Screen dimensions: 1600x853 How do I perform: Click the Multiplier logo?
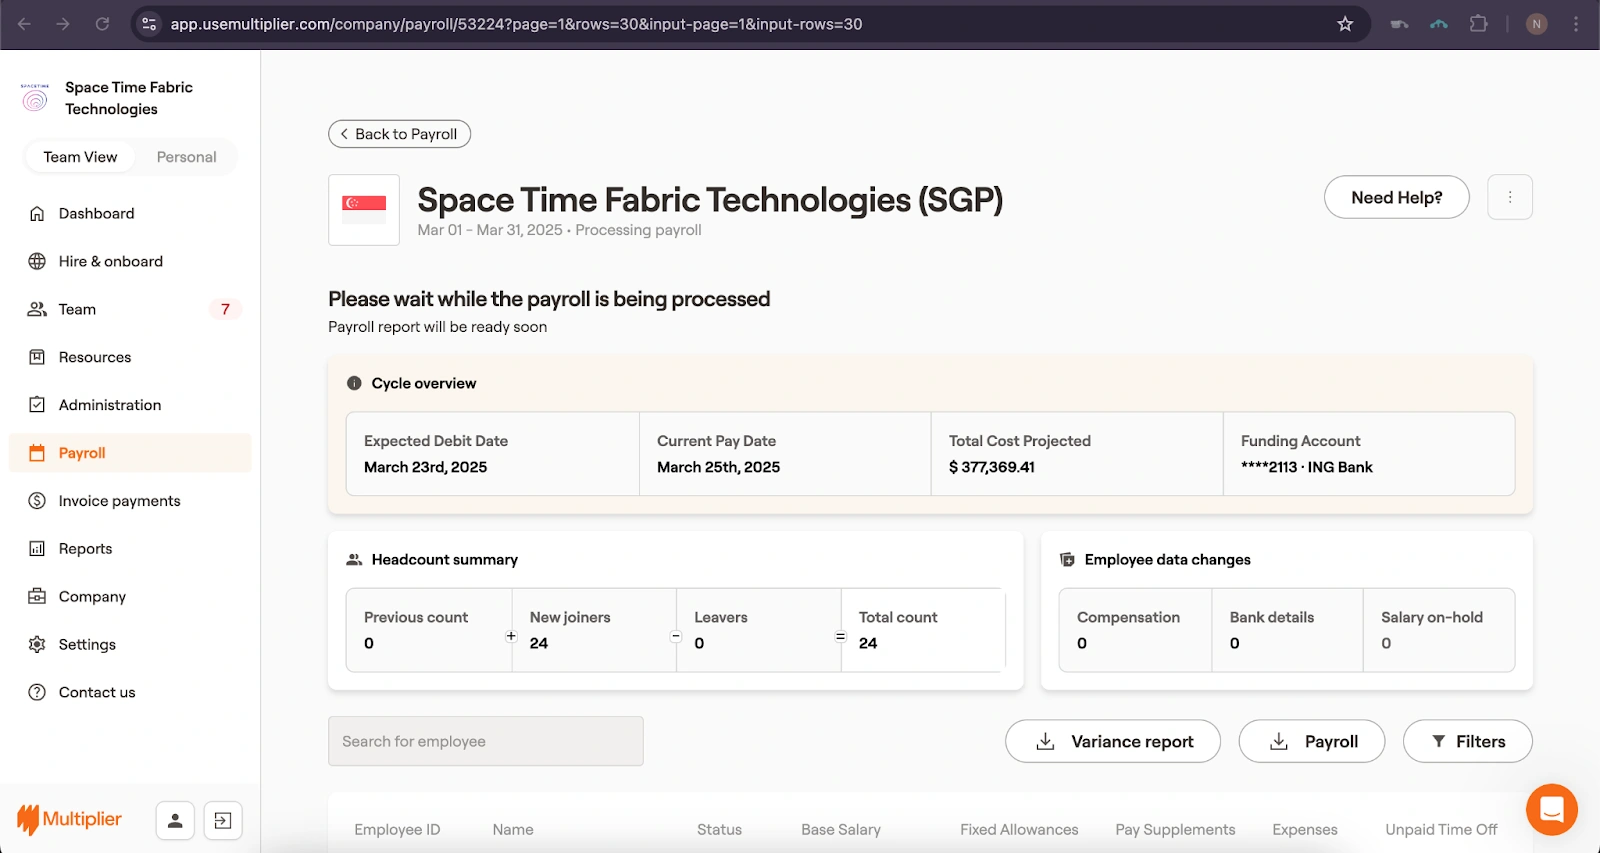coord(69,820)
